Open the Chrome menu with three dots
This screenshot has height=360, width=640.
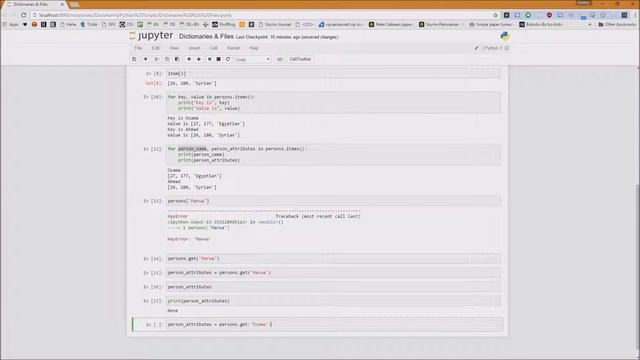(635, 15)
